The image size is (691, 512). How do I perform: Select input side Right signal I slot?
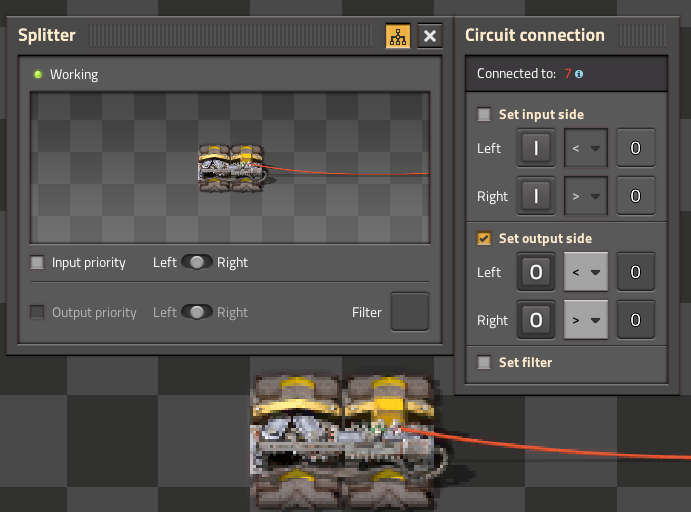(x=536, y=196)
